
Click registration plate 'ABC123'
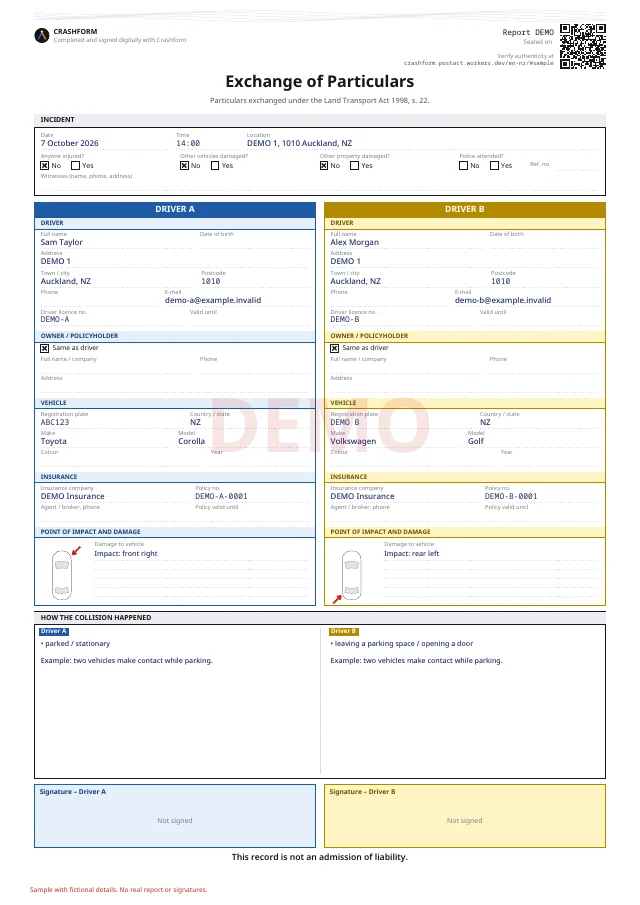tap(55, 422)
